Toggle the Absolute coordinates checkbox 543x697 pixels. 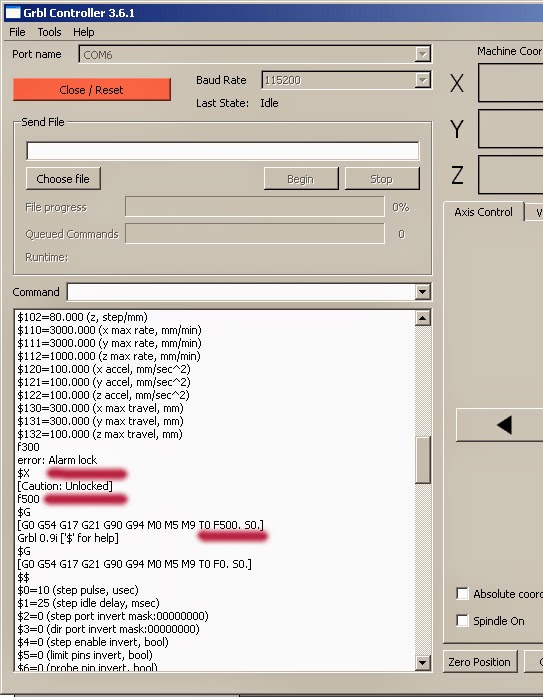[x=462, y=593]
